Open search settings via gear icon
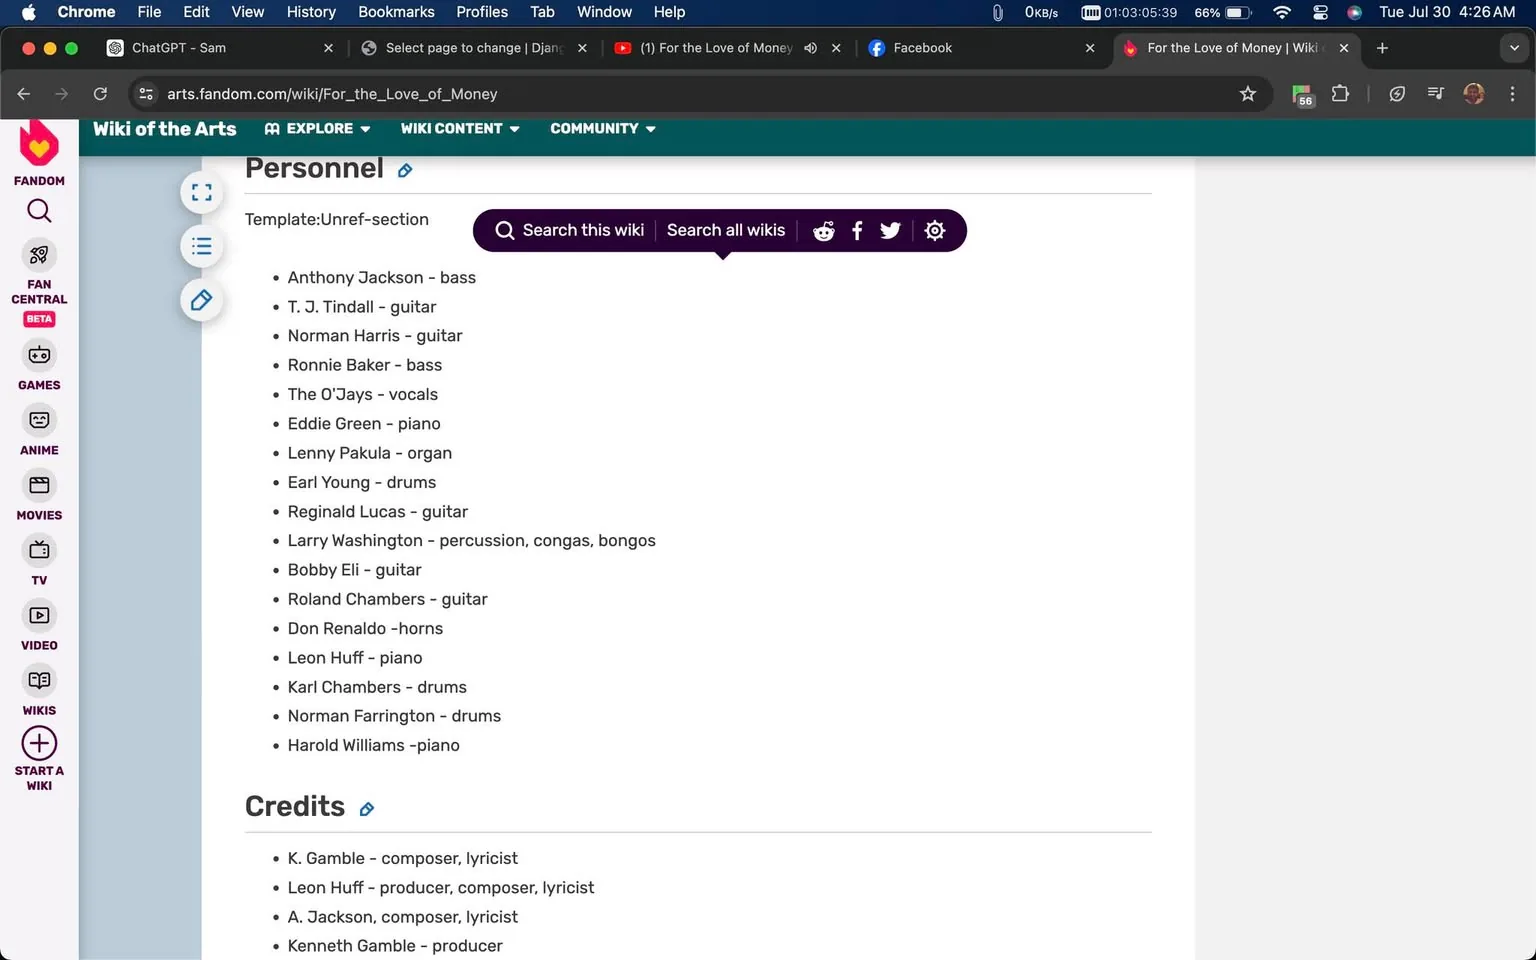 coord(934,230)
